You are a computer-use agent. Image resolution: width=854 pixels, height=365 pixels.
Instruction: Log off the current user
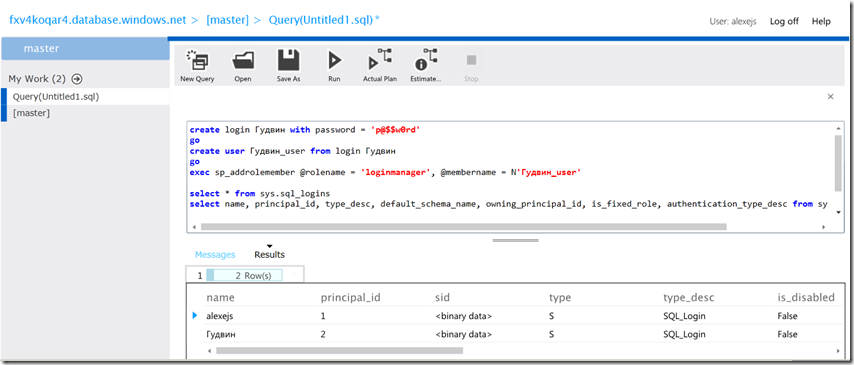[x=784, y=22]
